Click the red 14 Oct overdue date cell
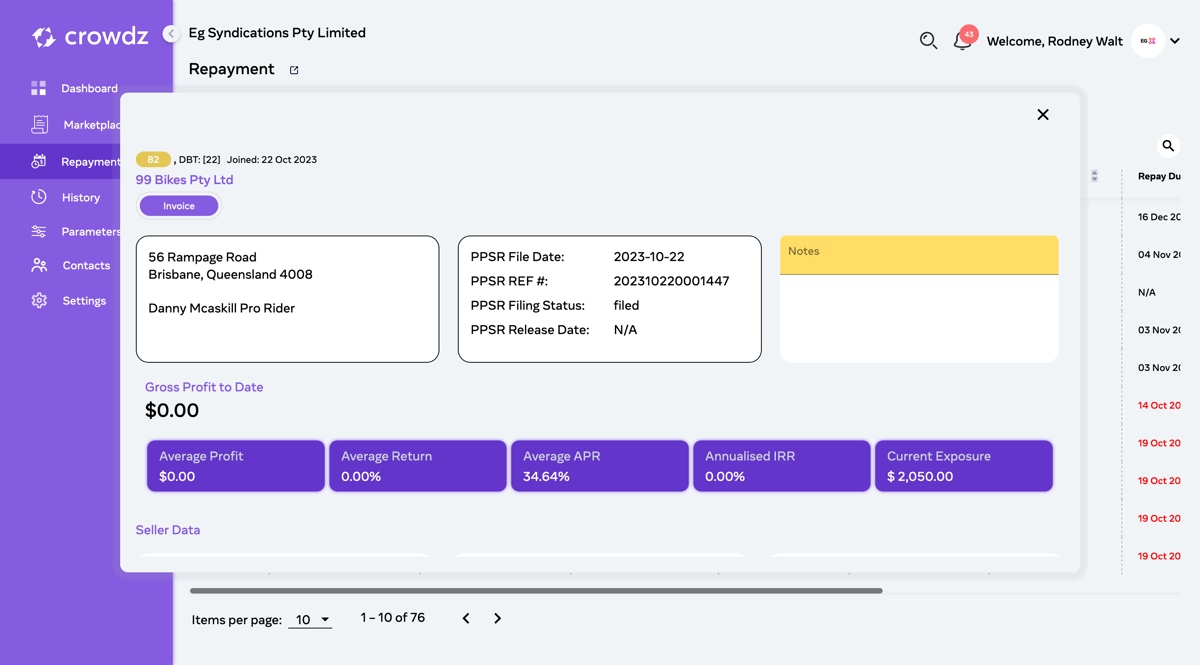 pyautogui.click(x=1159, y=406)
